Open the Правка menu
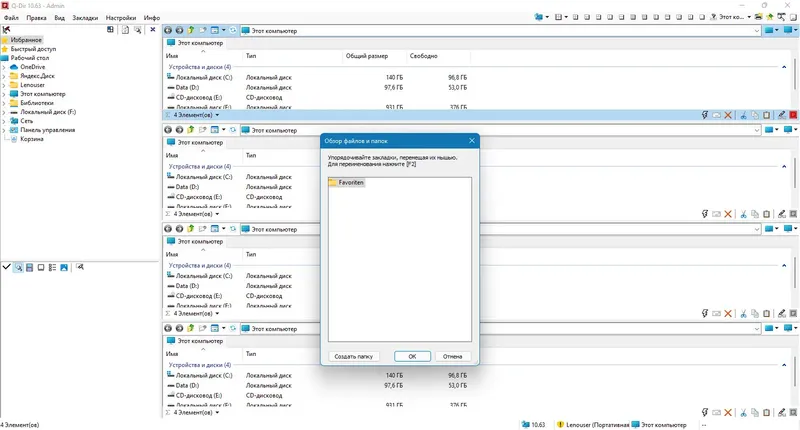 (36, 17)
